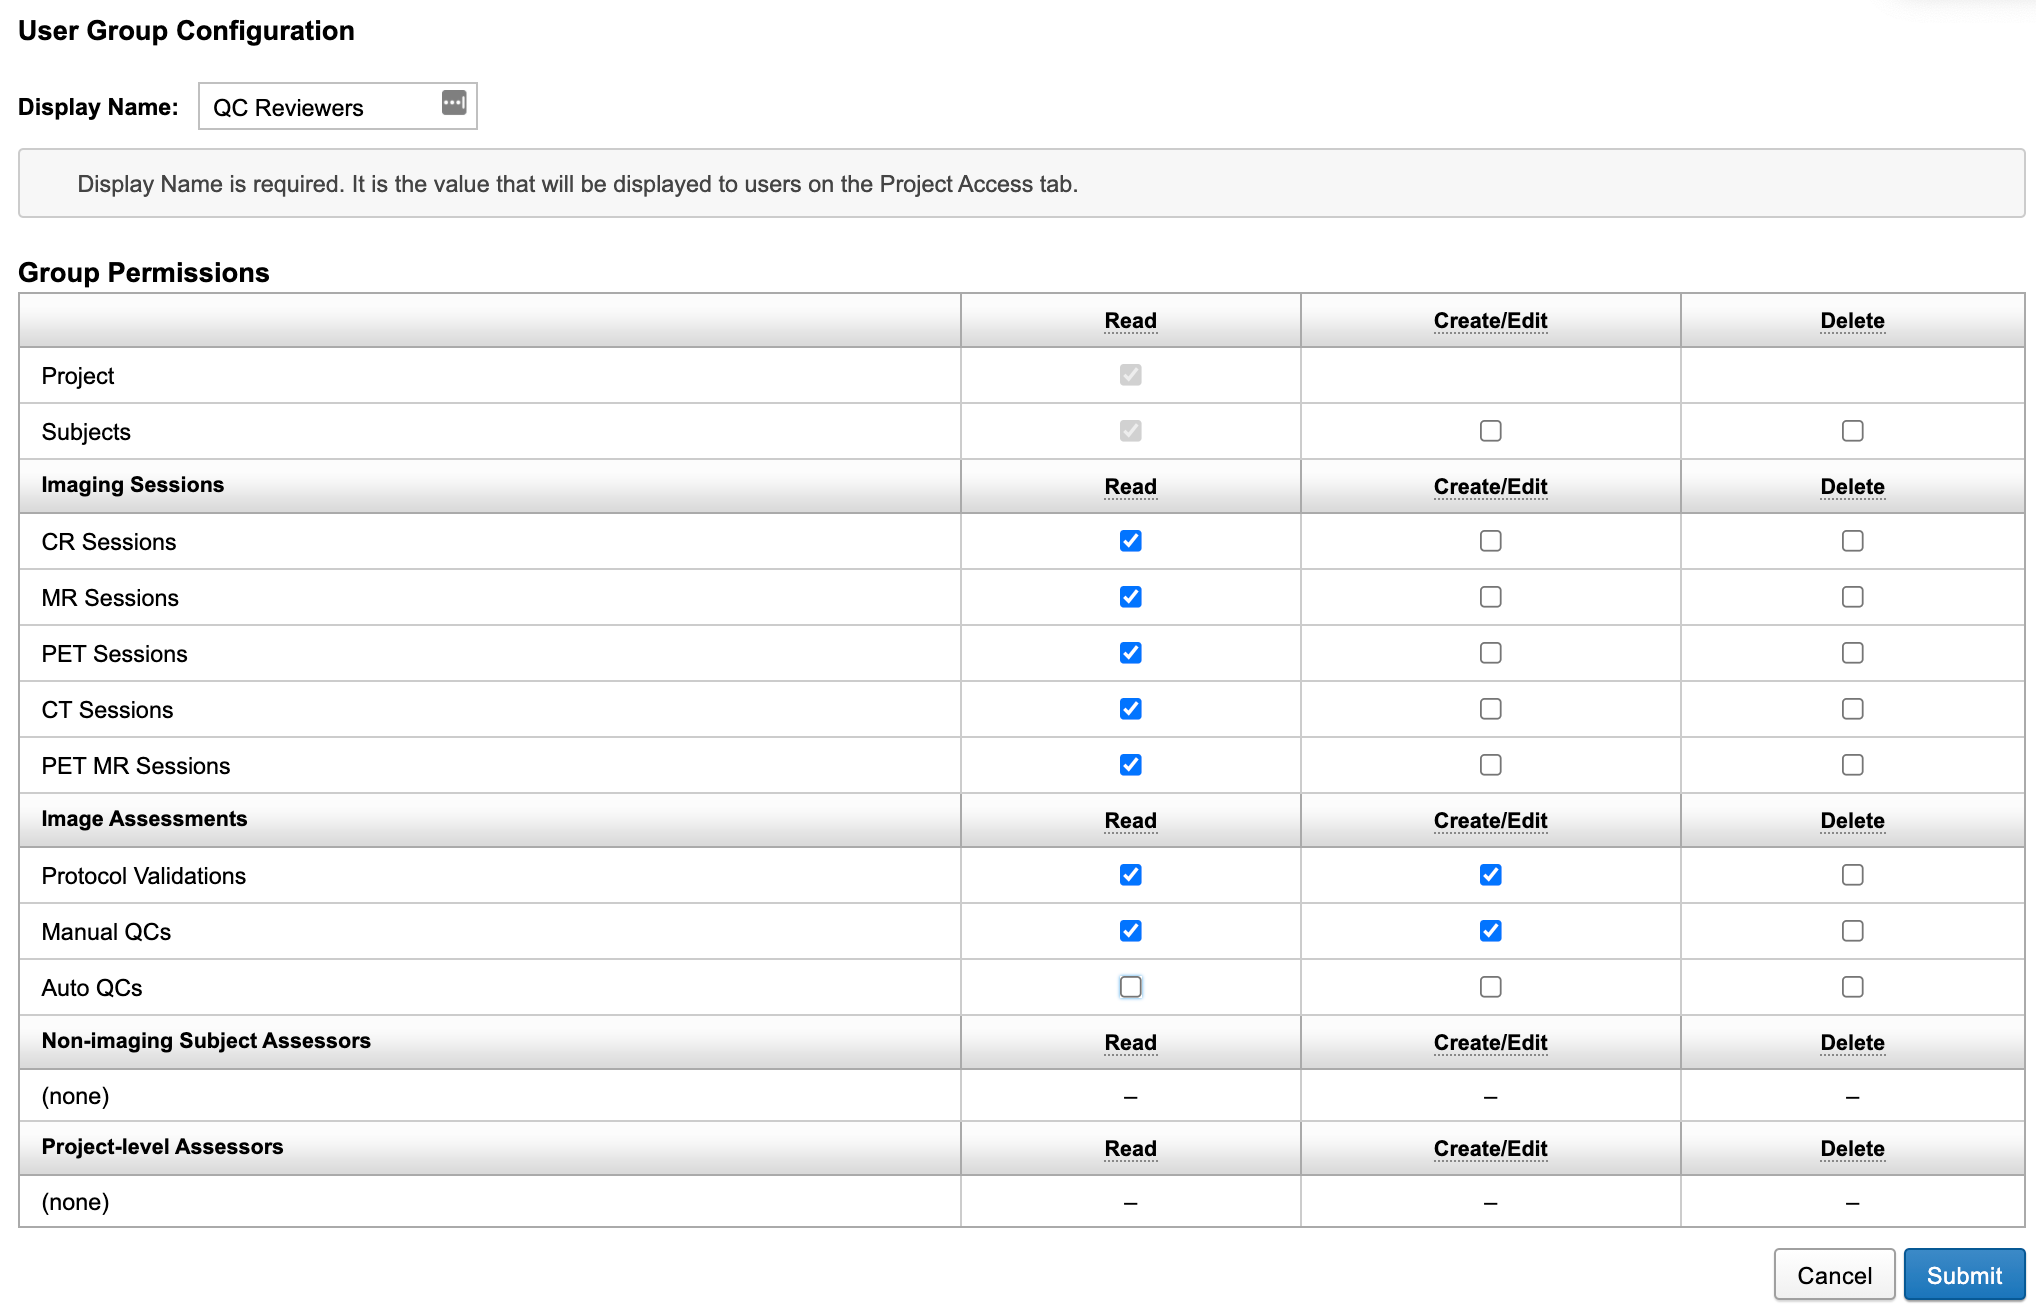Check Create/Edit for MR Sessions
Image resolution: width=2036 pixels, height=1314 pixels.
click(1490, 597)
